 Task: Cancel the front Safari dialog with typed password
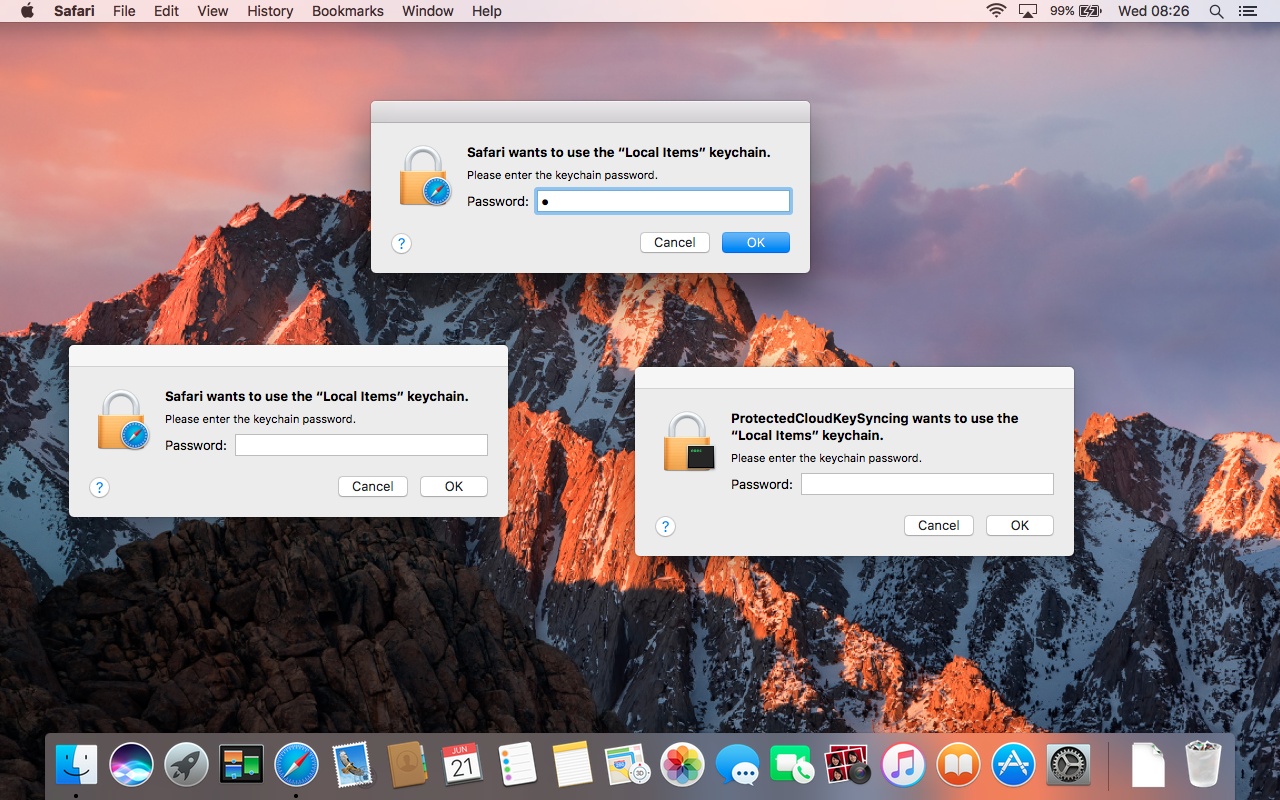click(675, 242)
